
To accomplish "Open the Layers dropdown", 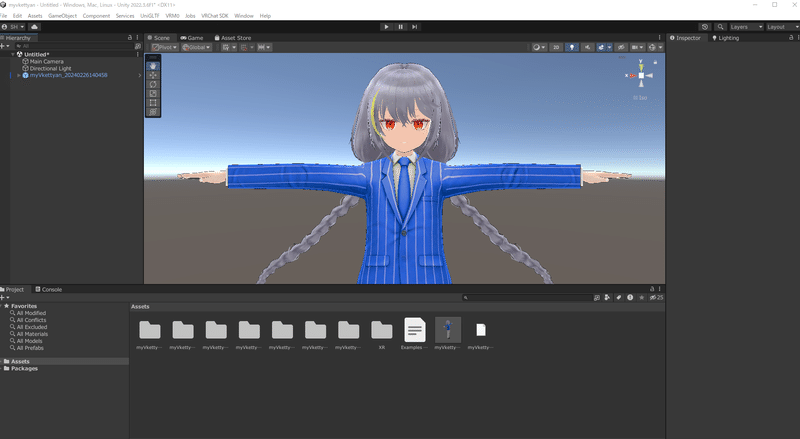I will 746,27.
